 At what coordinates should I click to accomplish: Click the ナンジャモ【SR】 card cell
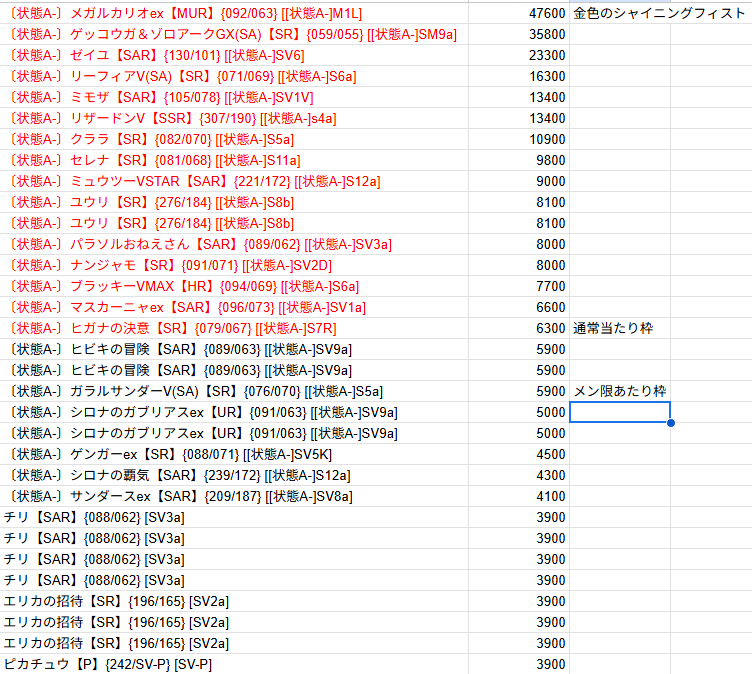(x=170, y=265)
